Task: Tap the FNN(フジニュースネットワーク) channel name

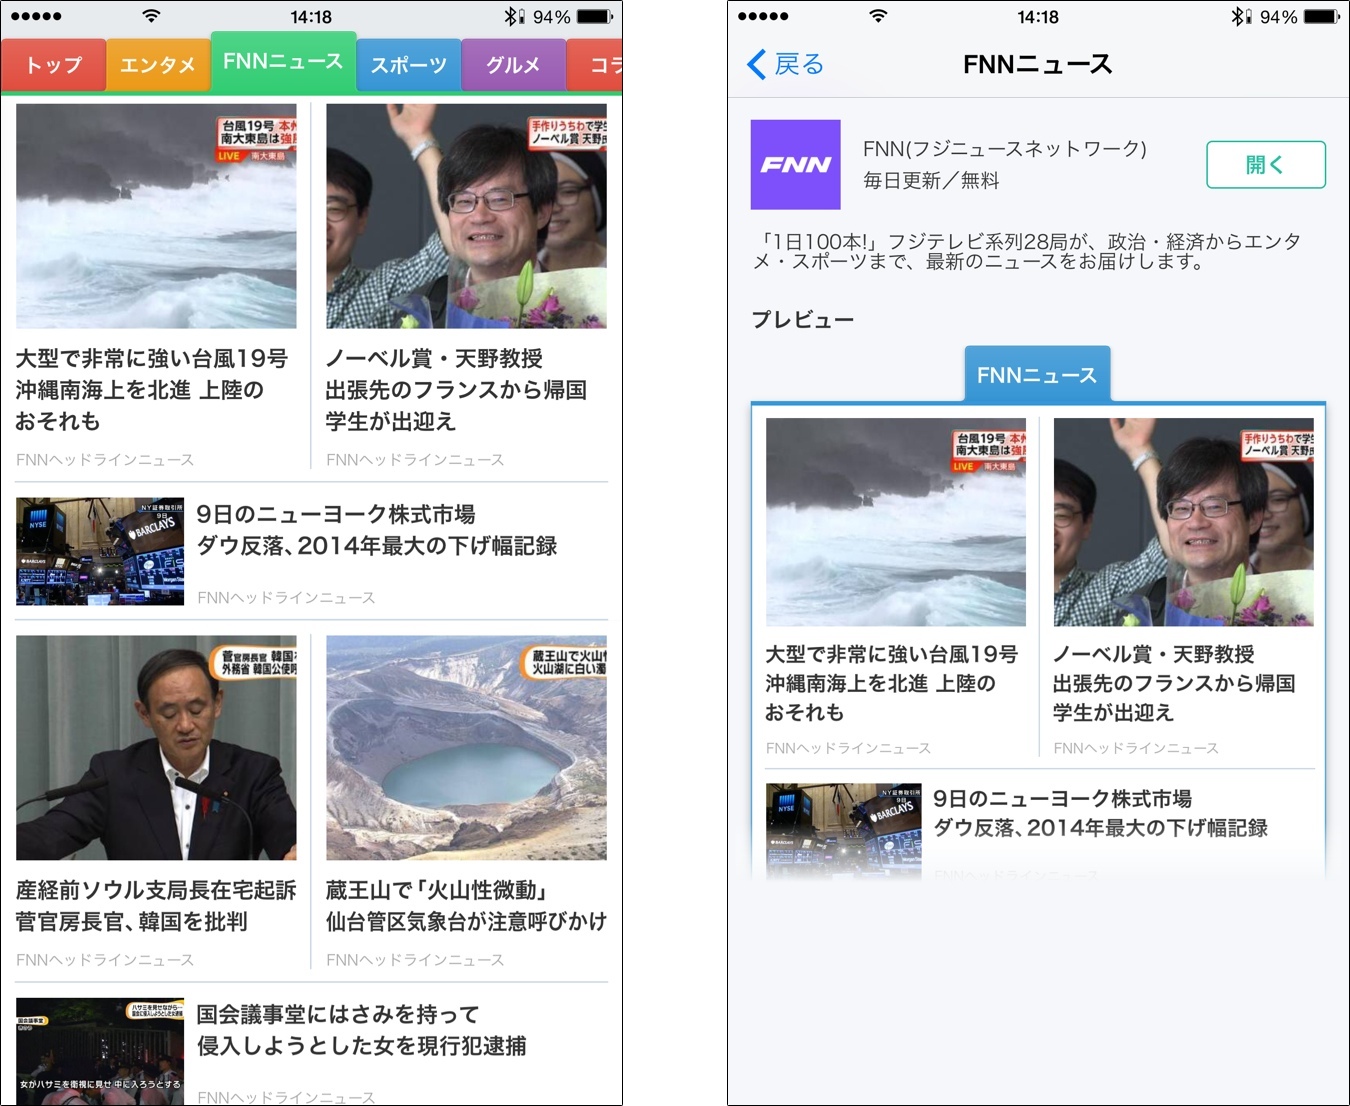Action: point(1005,149)
